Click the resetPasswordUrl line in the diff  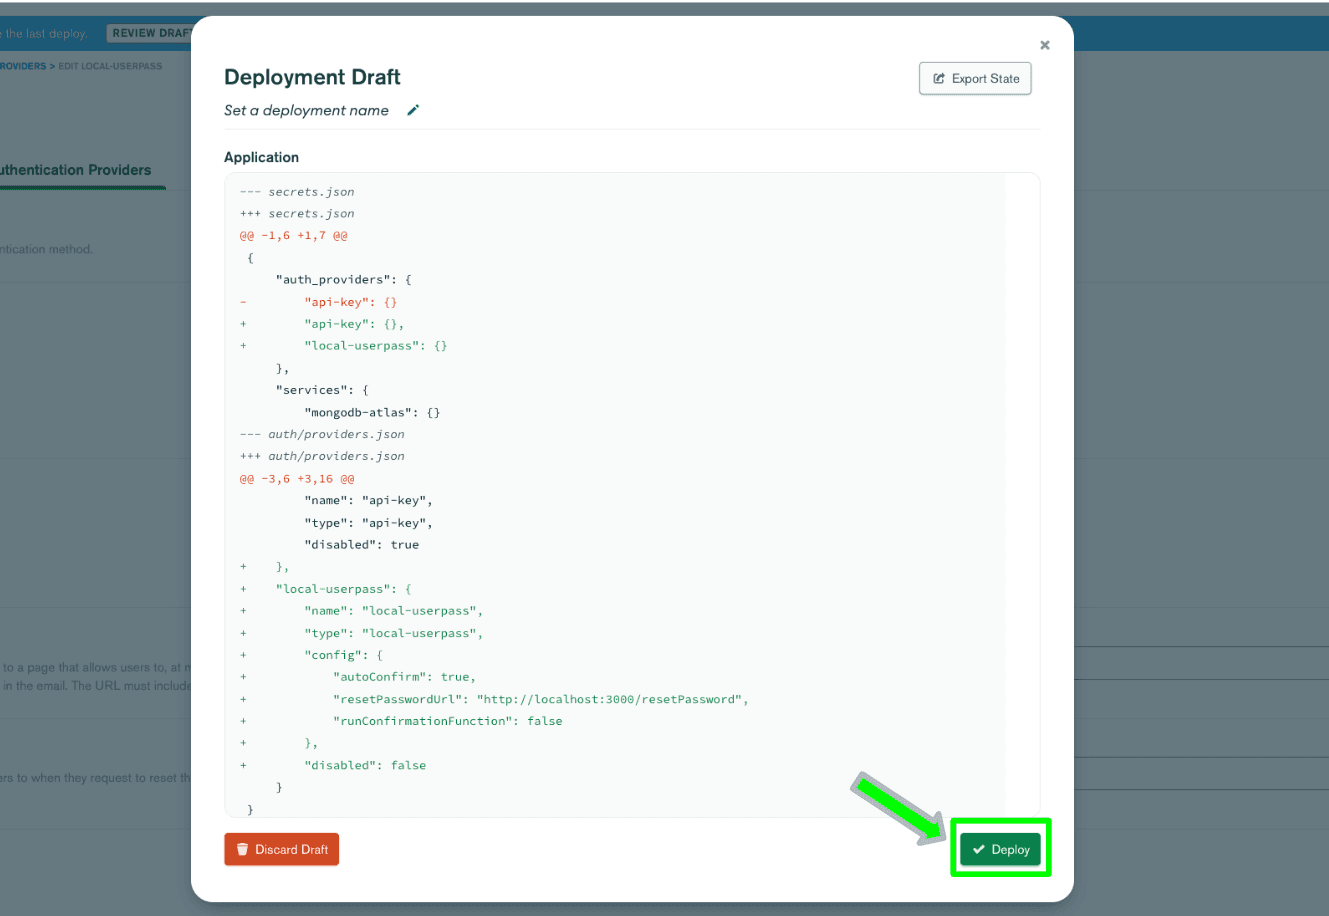pyautogui.click(x=540, y=699)
